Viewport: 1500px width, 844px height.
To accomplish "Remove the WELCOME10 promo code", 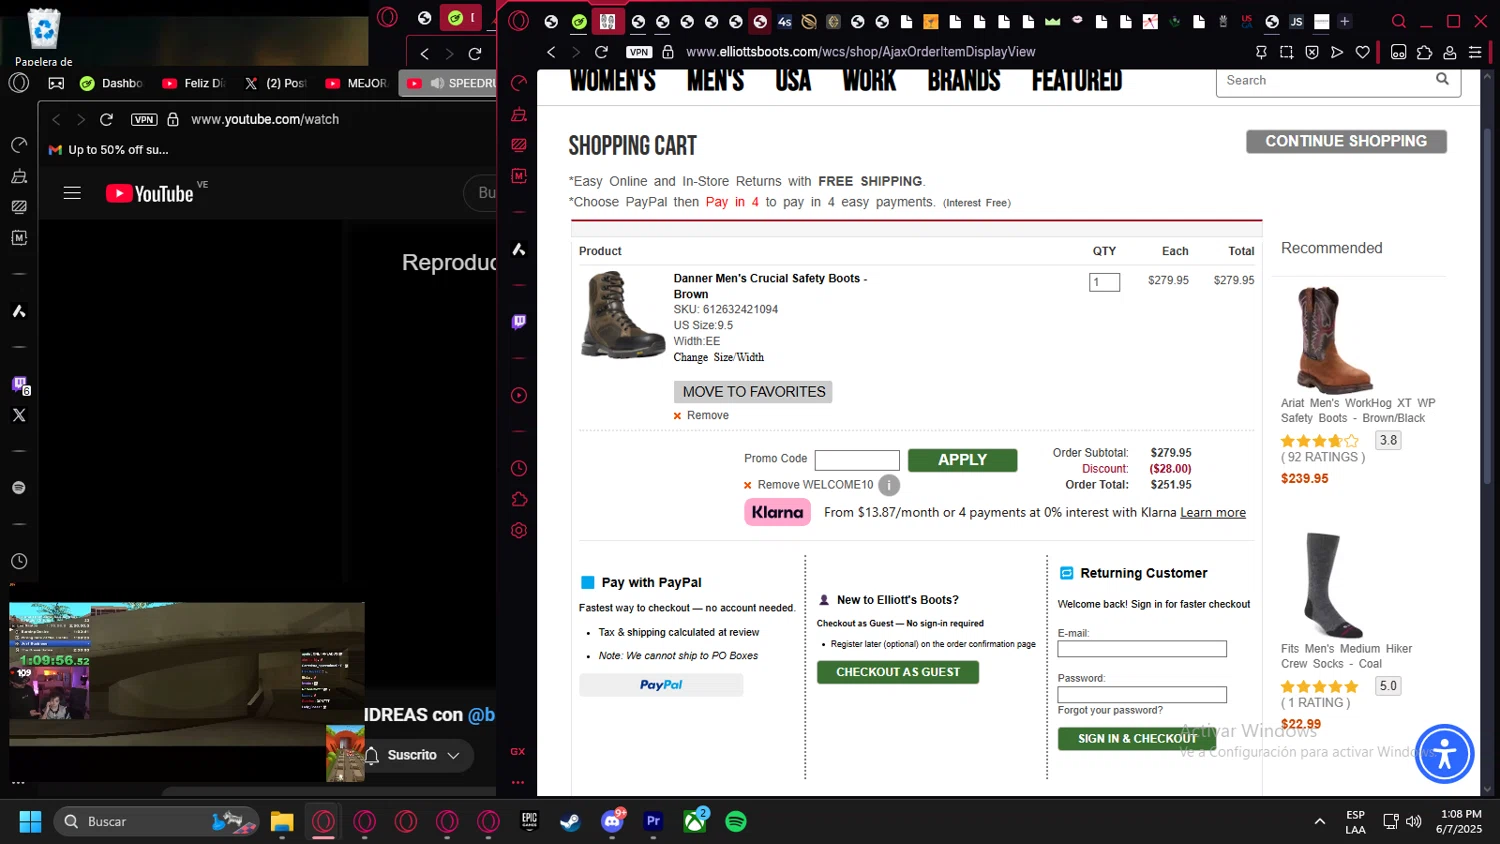I will (808, 485).
